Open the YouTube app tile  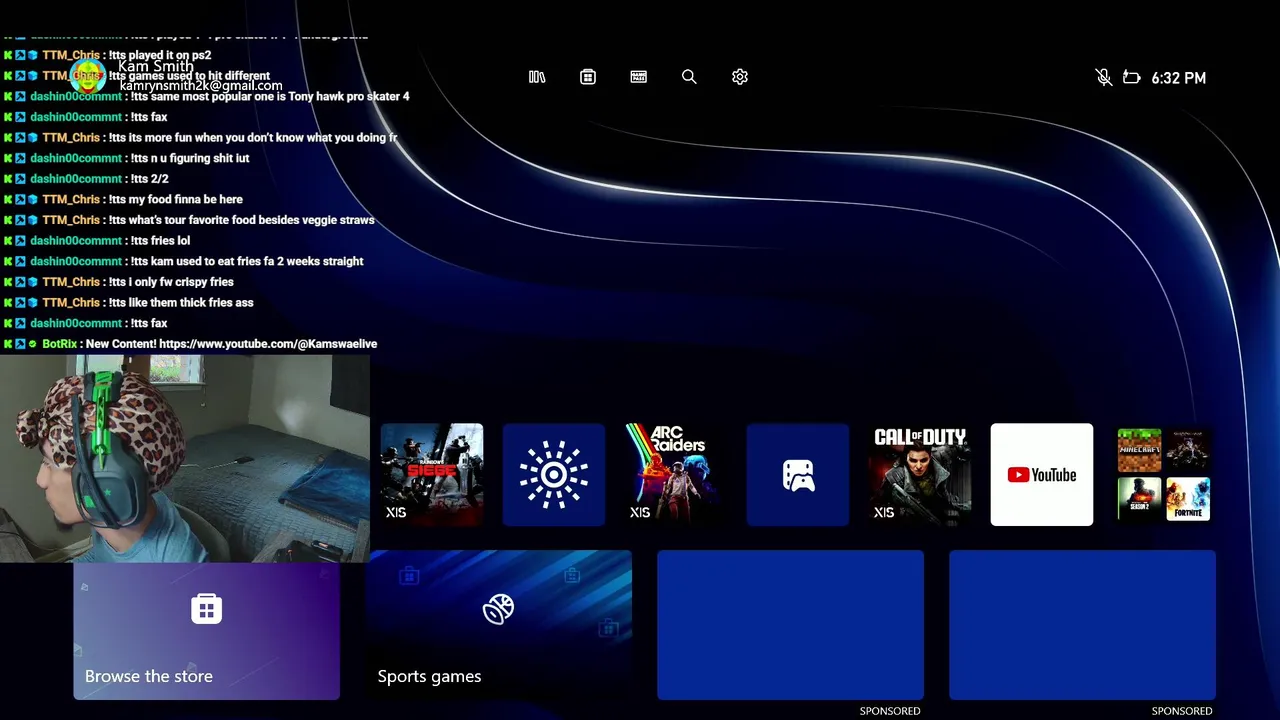1042,475
